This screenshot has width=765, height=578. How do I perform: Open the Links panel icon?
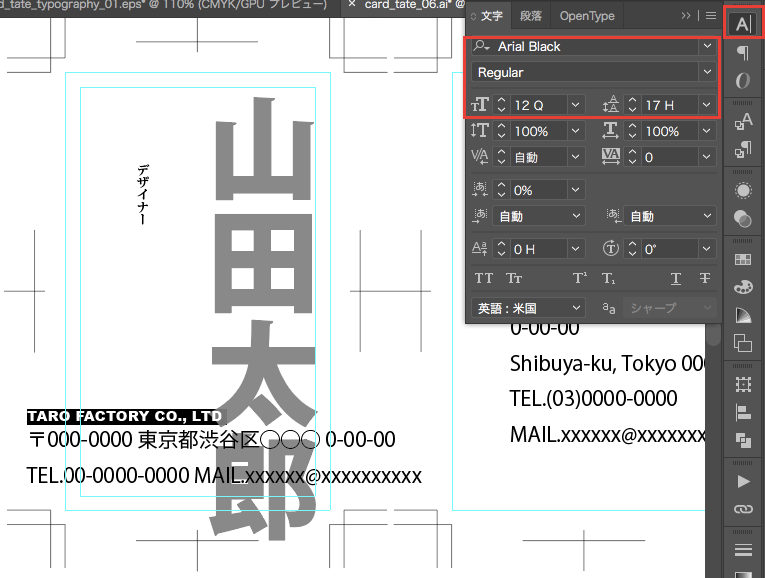pos(742,509)
